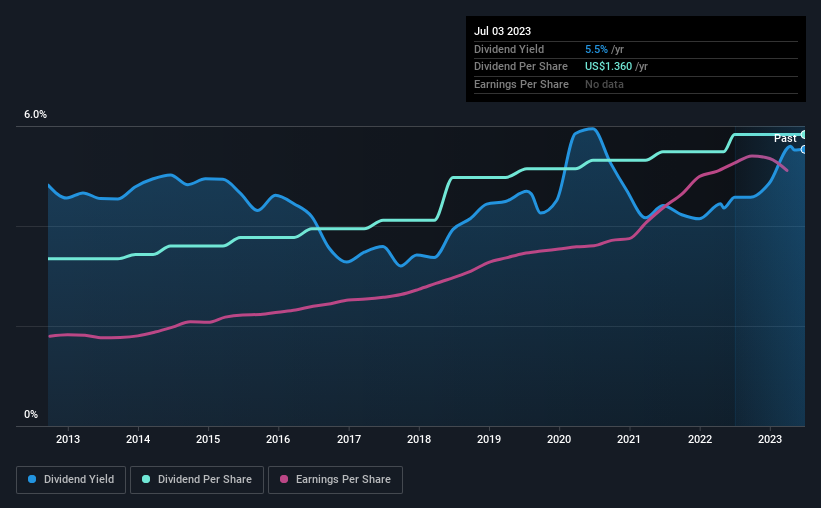Click the 2023 x-axis label
The width and height of the screenshot is (821, 508).
(x=770, y=439)
